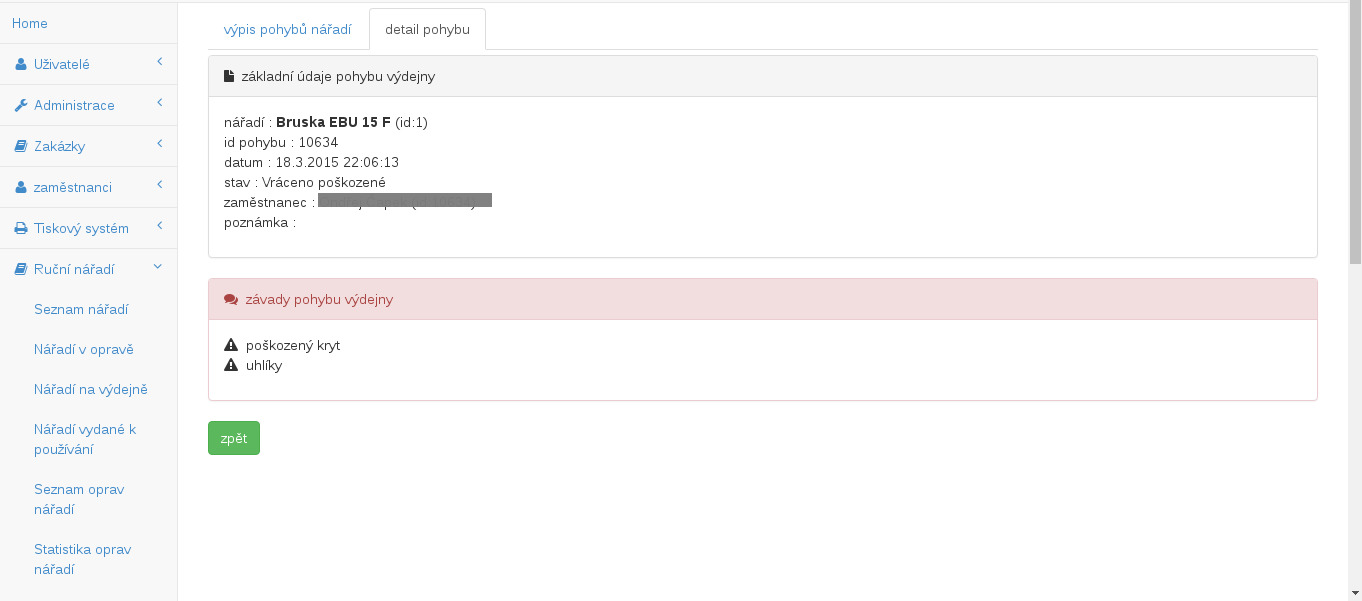Click the user icon beside zaměstnanci
This screenshot has width=1362, height=601.
[20, 188]
